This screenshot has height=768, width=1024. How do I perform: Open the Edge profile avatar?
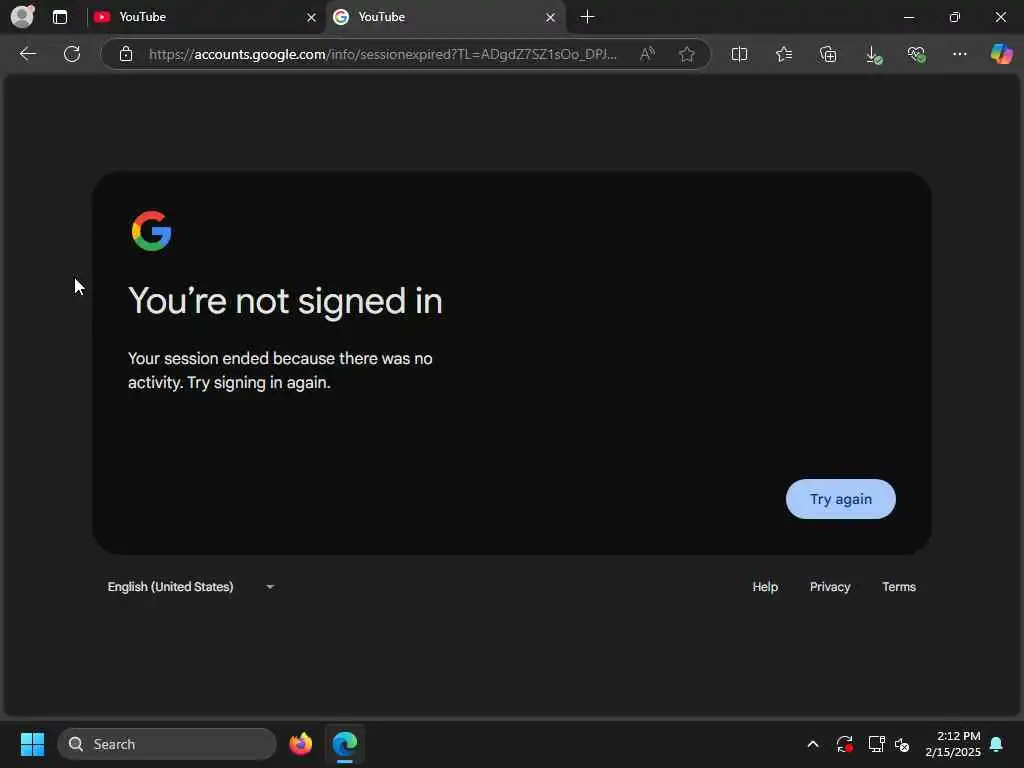pyautogui.click(x=22, y=16)
